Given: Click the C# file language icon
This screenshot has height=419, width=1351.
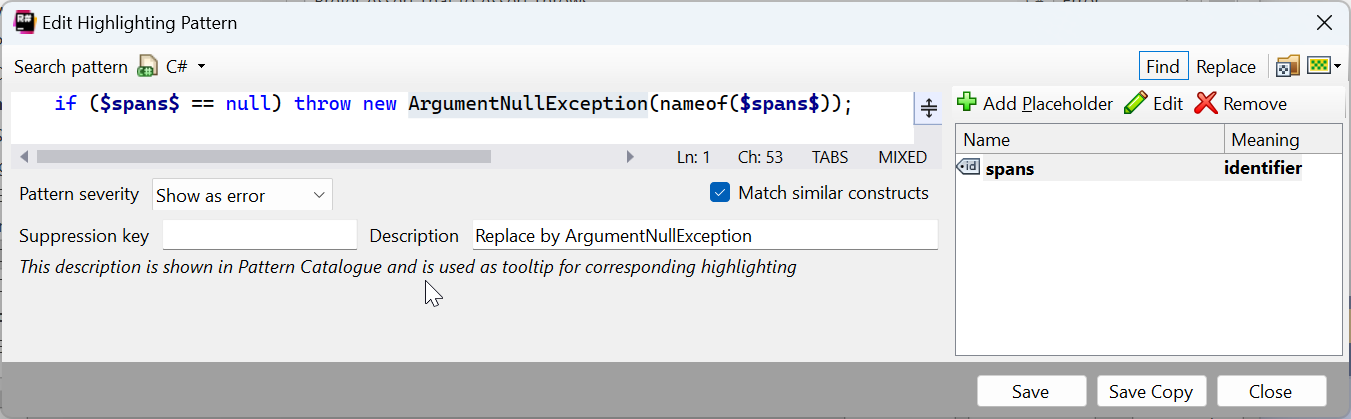Looking at the screenshot, I should (148, 67).
